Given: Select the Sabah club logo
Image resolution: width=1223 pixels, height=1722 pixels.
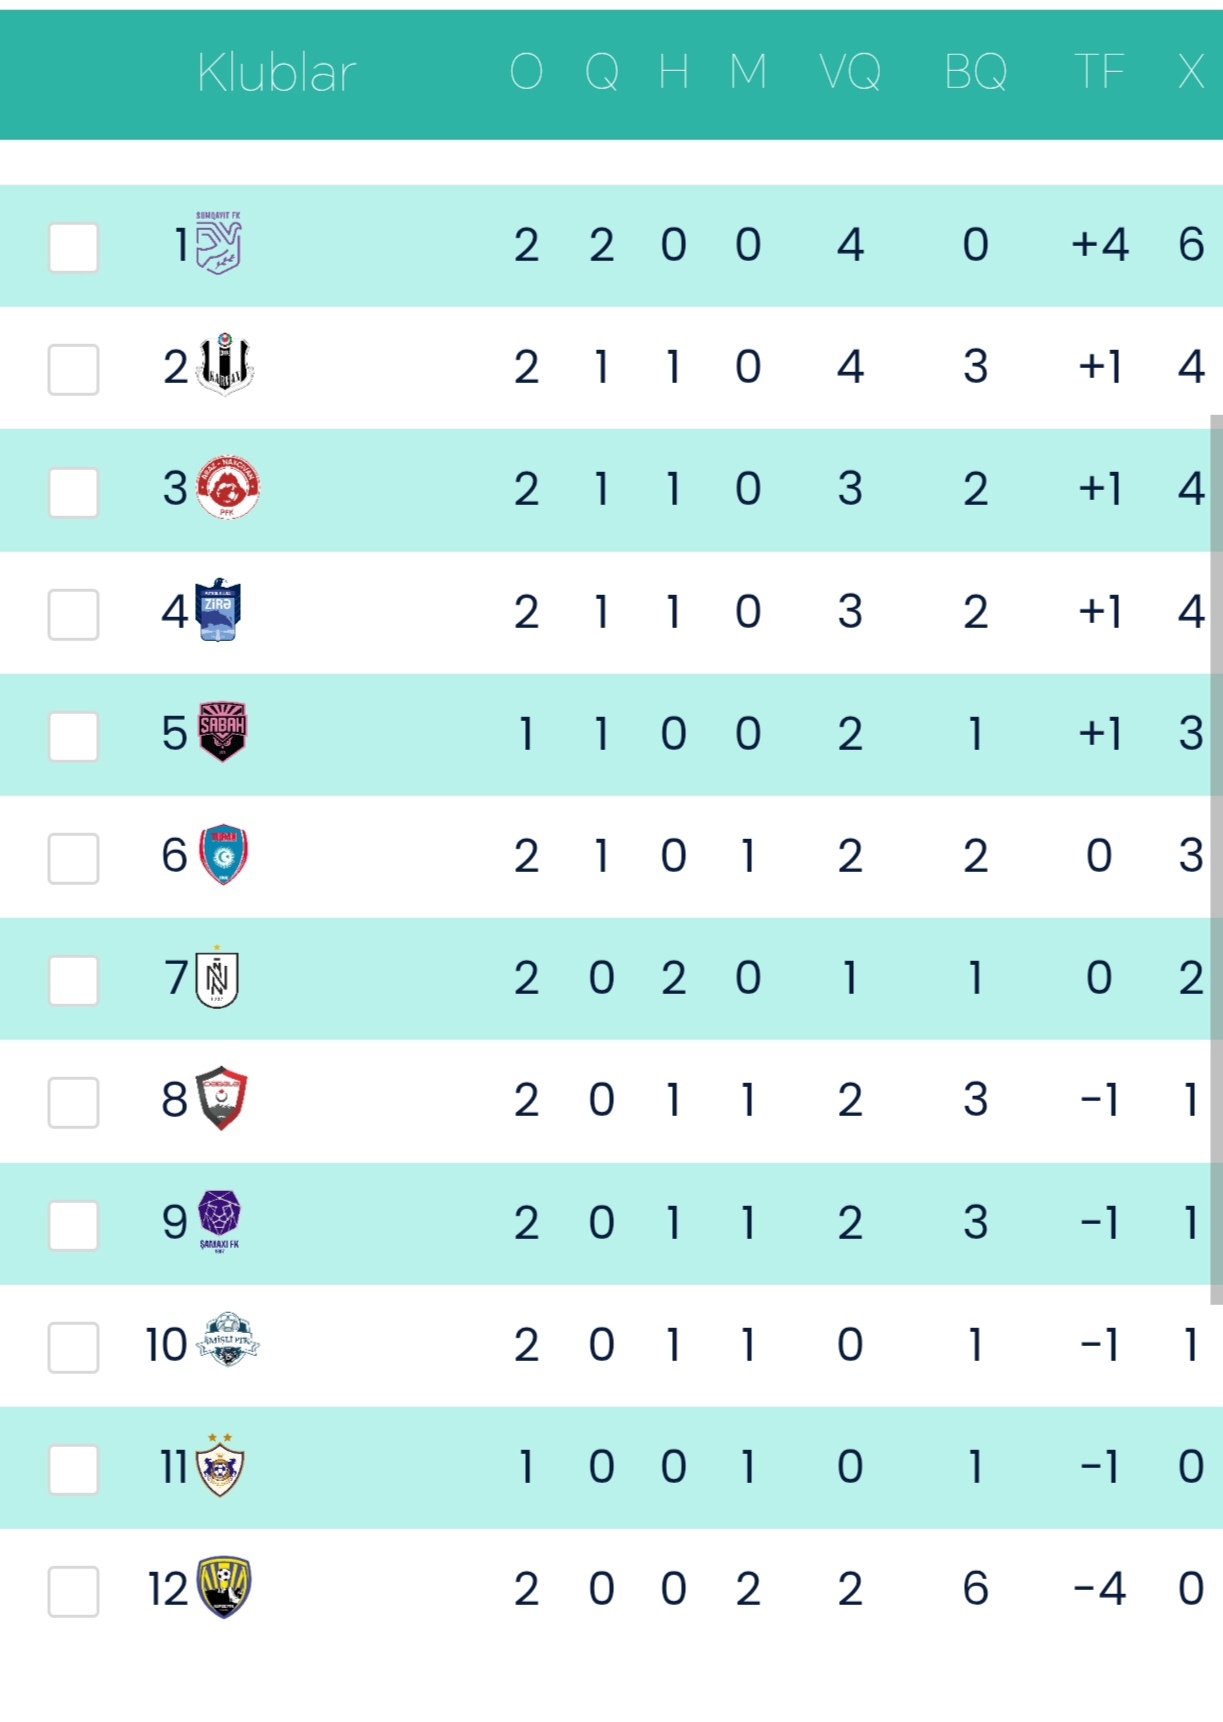Looking at the screenshot, I should pos(222,731).
